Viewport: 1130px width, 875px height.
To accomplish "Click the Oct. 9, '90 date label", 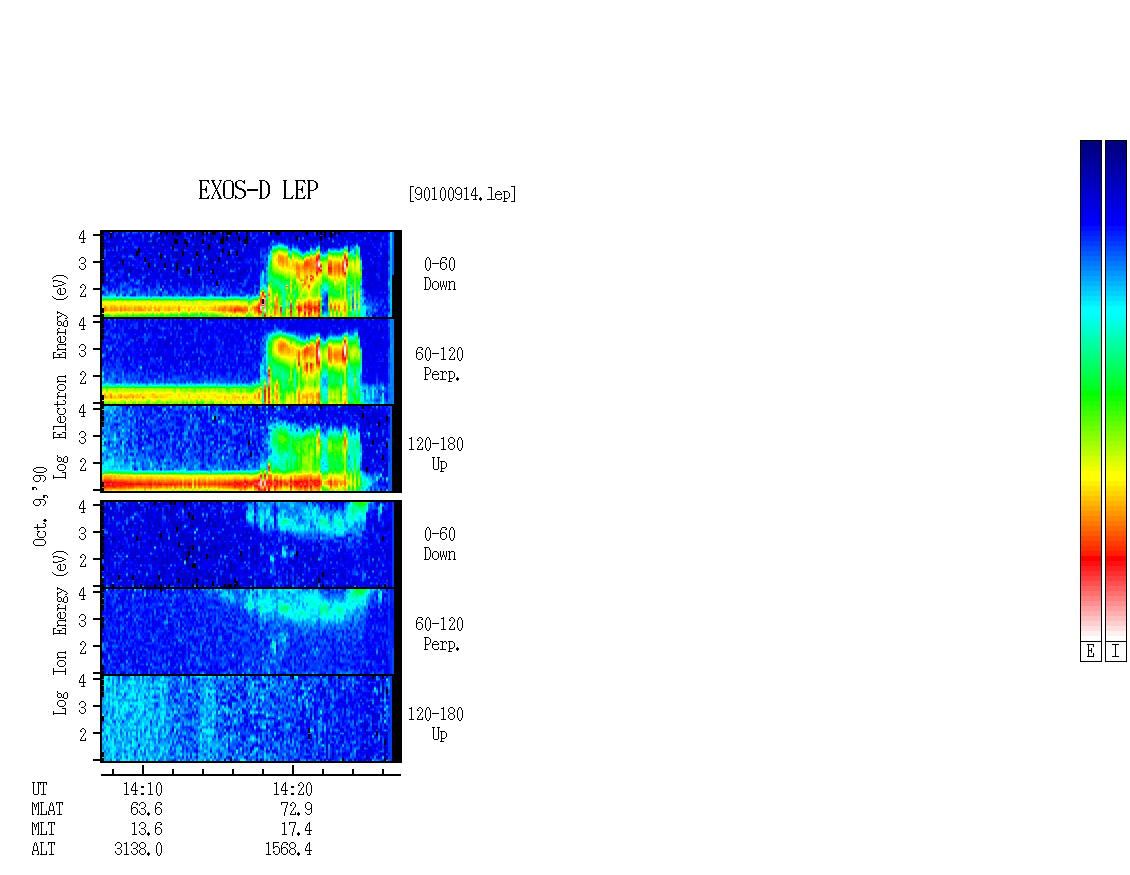I will [40, 506].
